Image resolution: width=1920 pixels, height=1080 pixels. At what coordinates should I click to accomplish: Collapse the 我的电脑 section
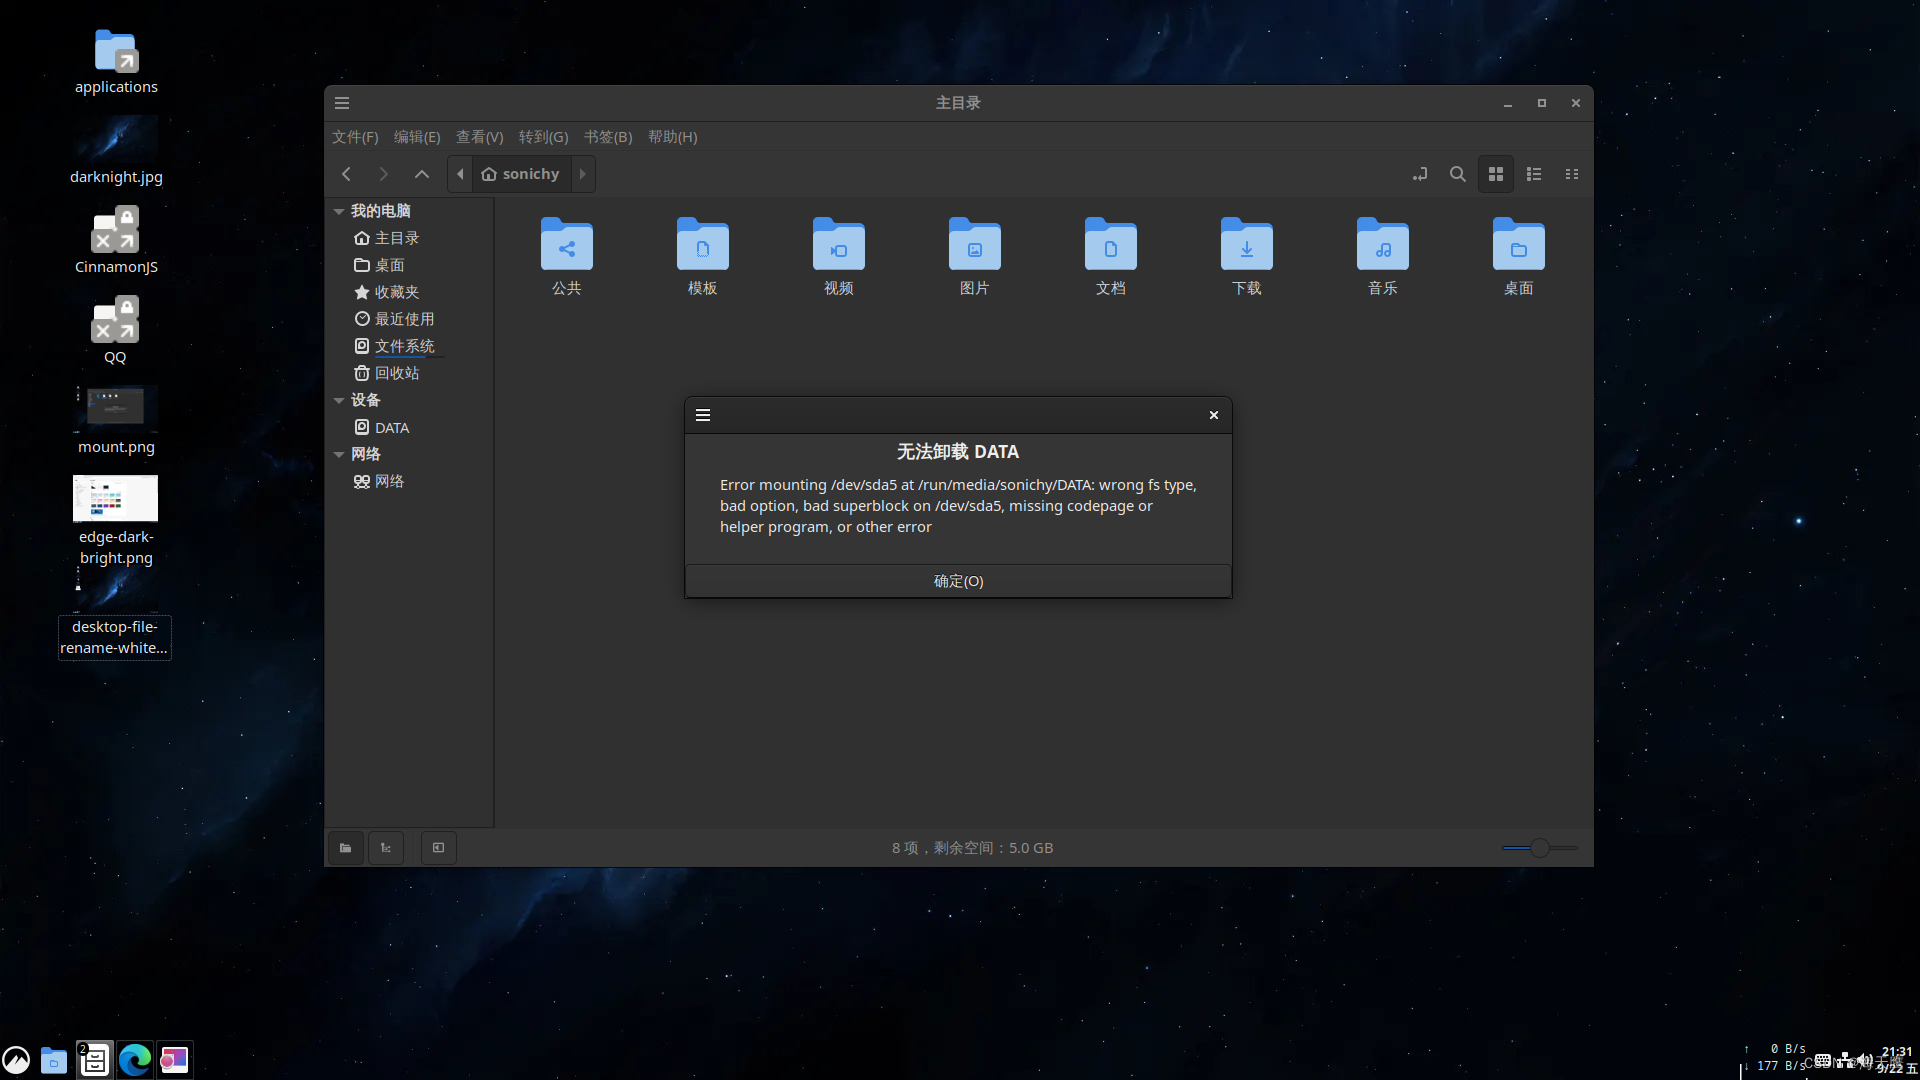tap(339, 211)
